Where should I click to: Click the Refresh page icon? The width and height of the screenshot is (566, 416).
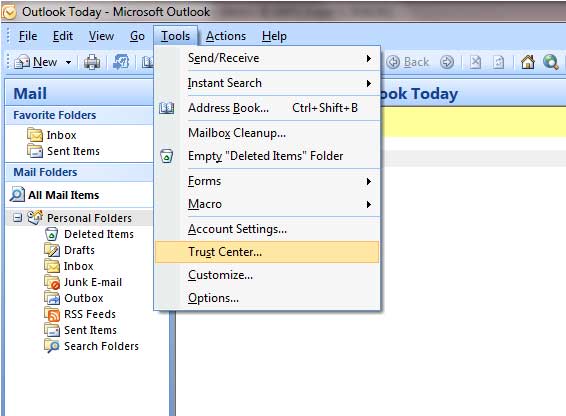pyautogui.click(x=498, y=62)
